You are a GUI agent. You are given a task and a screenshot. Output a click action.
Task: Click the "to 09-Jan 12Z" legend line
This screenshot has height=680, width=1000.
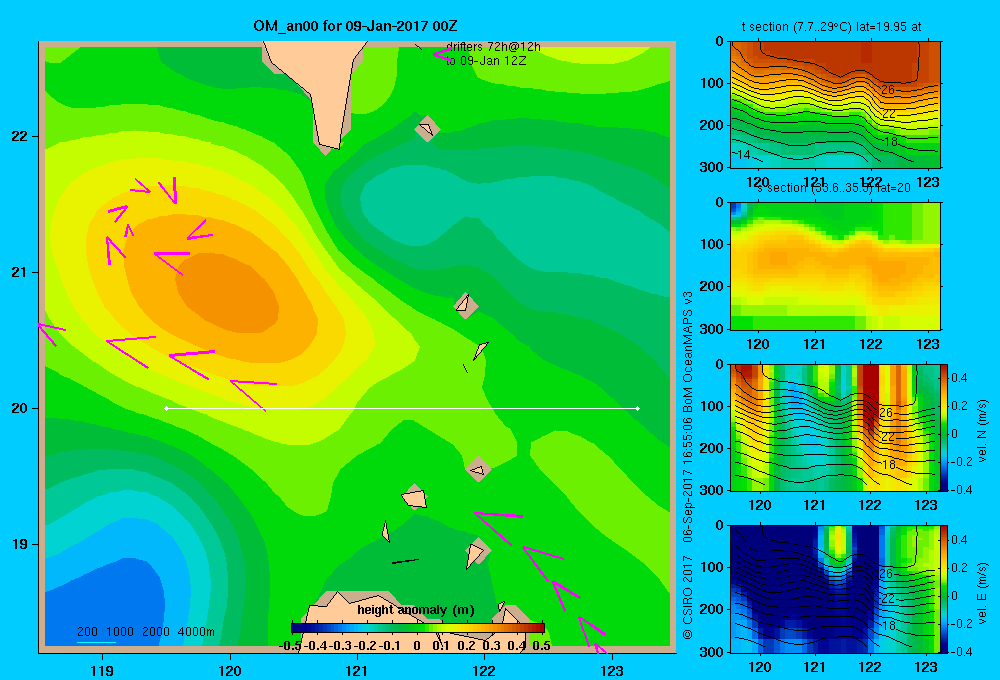[485, 61]
